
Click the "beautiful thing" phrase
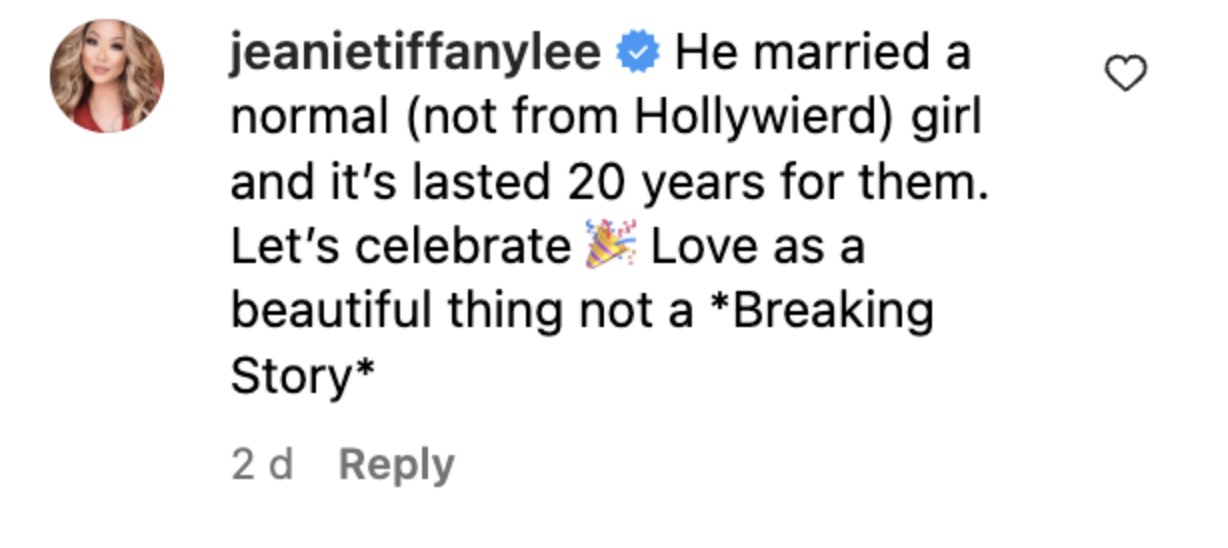tap(398, 310)
